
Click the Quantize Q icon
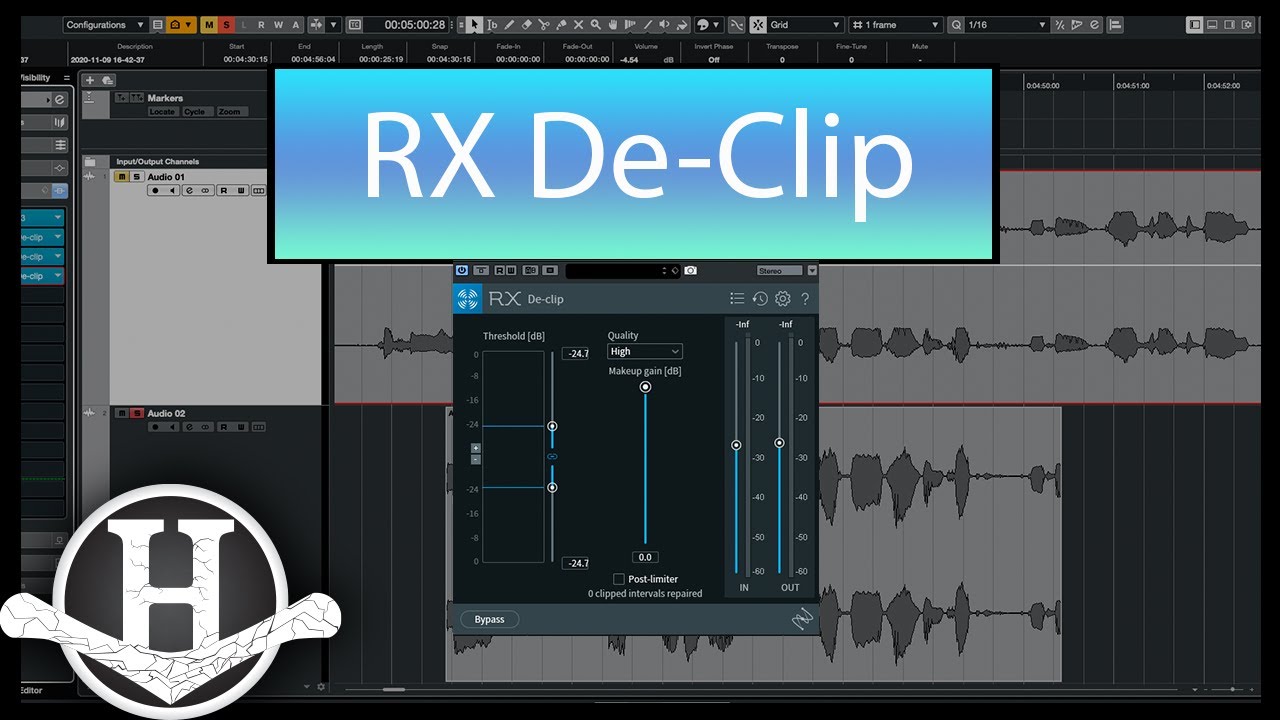coord(957,25)
